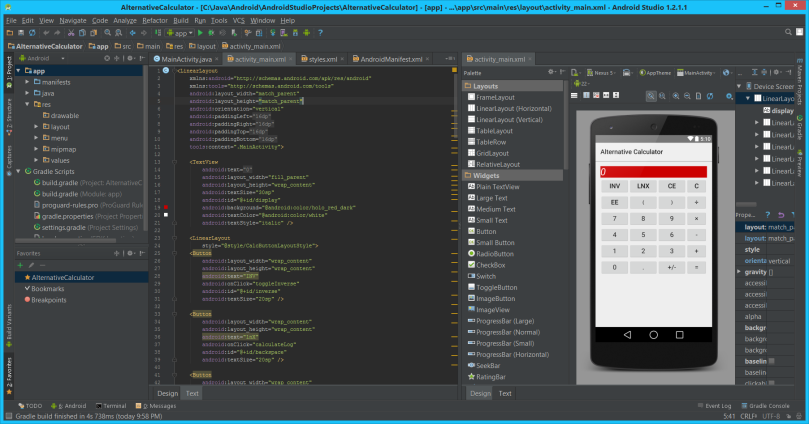Switch to the styles.xml tab
The width and height of the screenshot is (809, 424).
322,59
